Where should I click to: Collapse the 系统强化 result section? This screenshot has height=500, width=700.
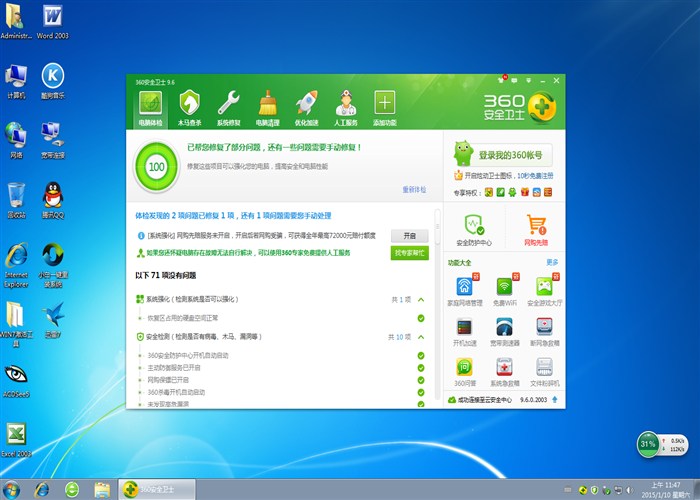pos(421,299)
